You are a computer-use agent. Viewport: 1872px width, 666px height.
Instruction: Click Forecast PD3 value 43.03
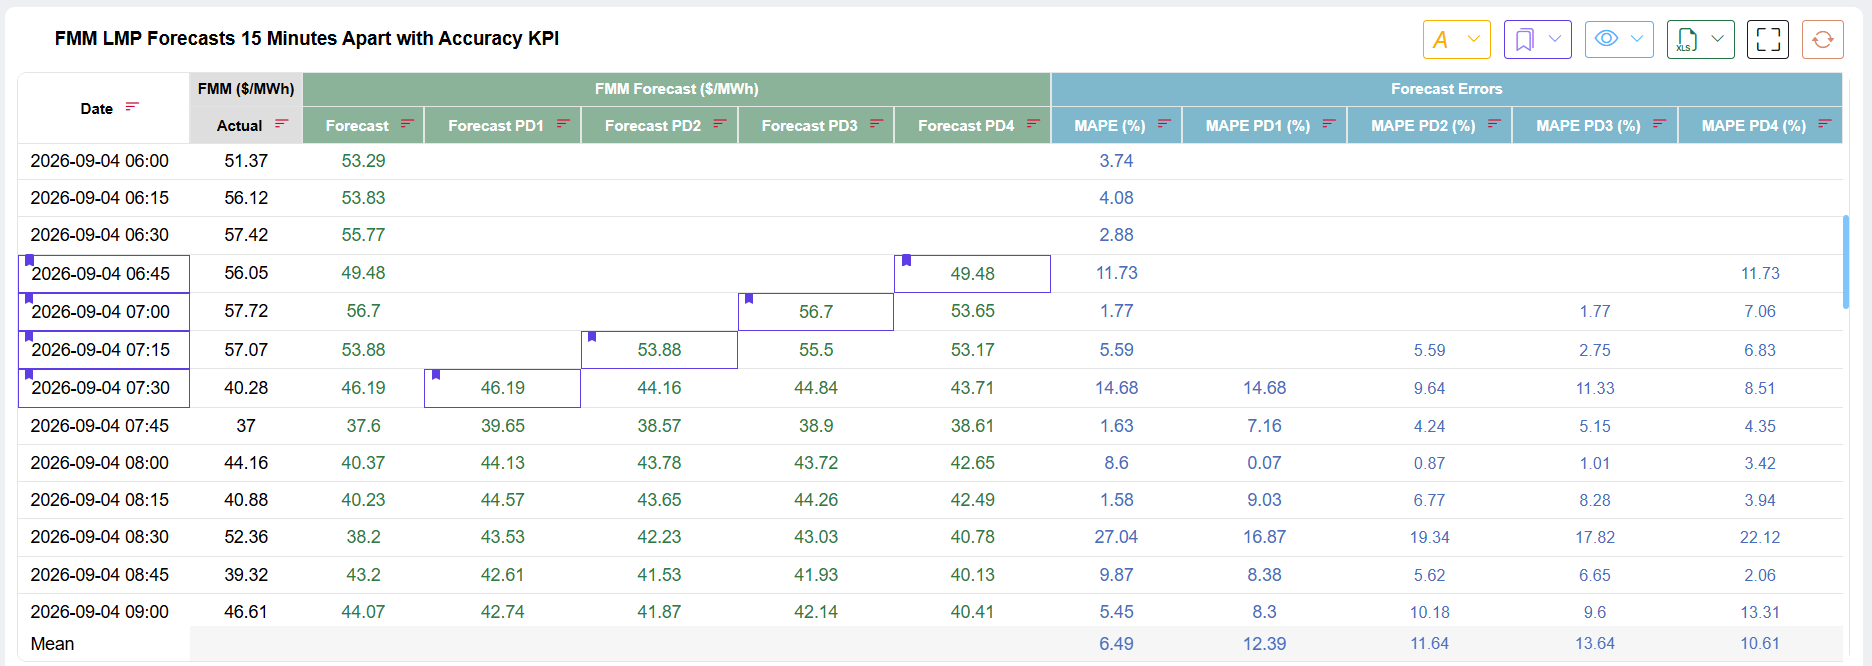tap(816, 537)
